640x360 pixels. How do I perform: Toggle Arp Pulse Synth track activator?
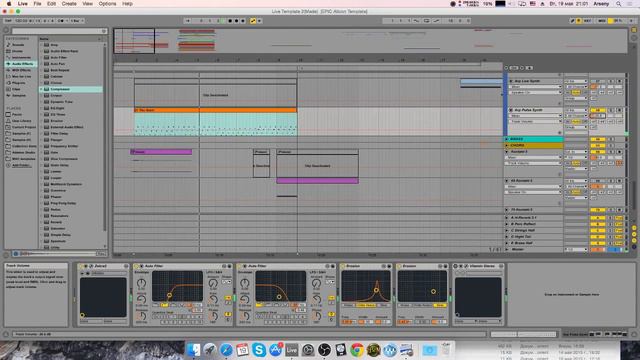[x=598, y=110]
